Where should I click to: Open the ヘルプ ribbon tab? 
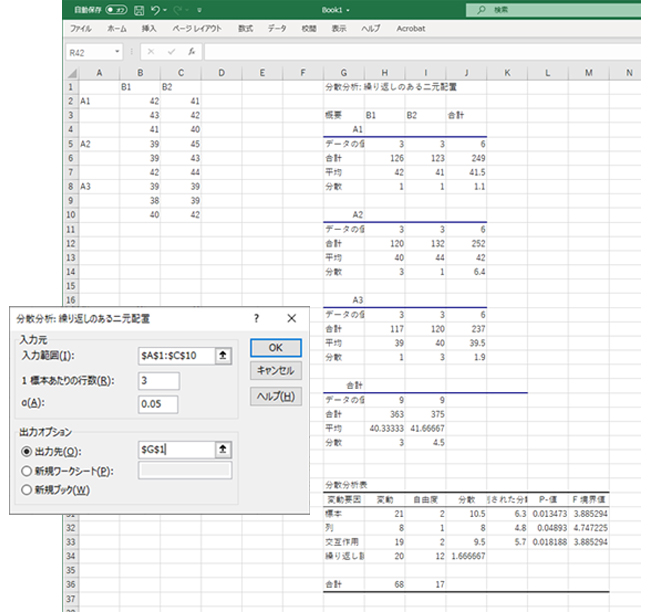(370, 28)
